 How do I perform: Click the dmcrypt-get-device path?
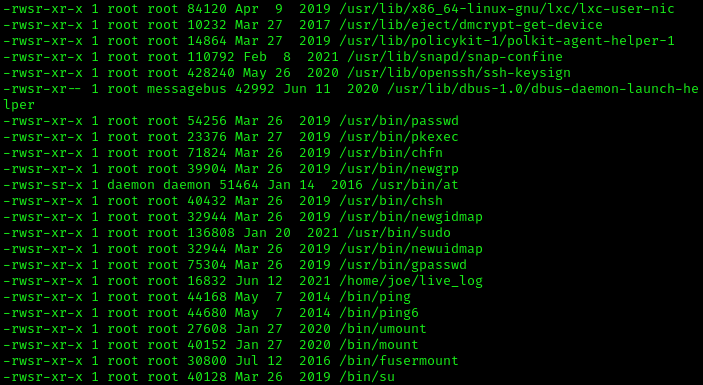click(x=471, y=25)
